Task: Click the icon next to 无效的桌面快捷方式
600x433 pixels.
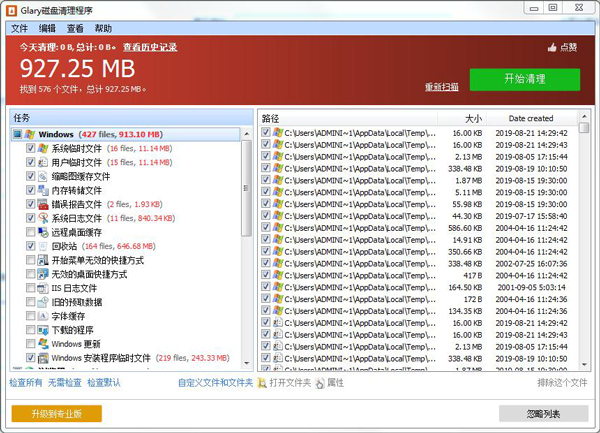Action: click(43, 274)
